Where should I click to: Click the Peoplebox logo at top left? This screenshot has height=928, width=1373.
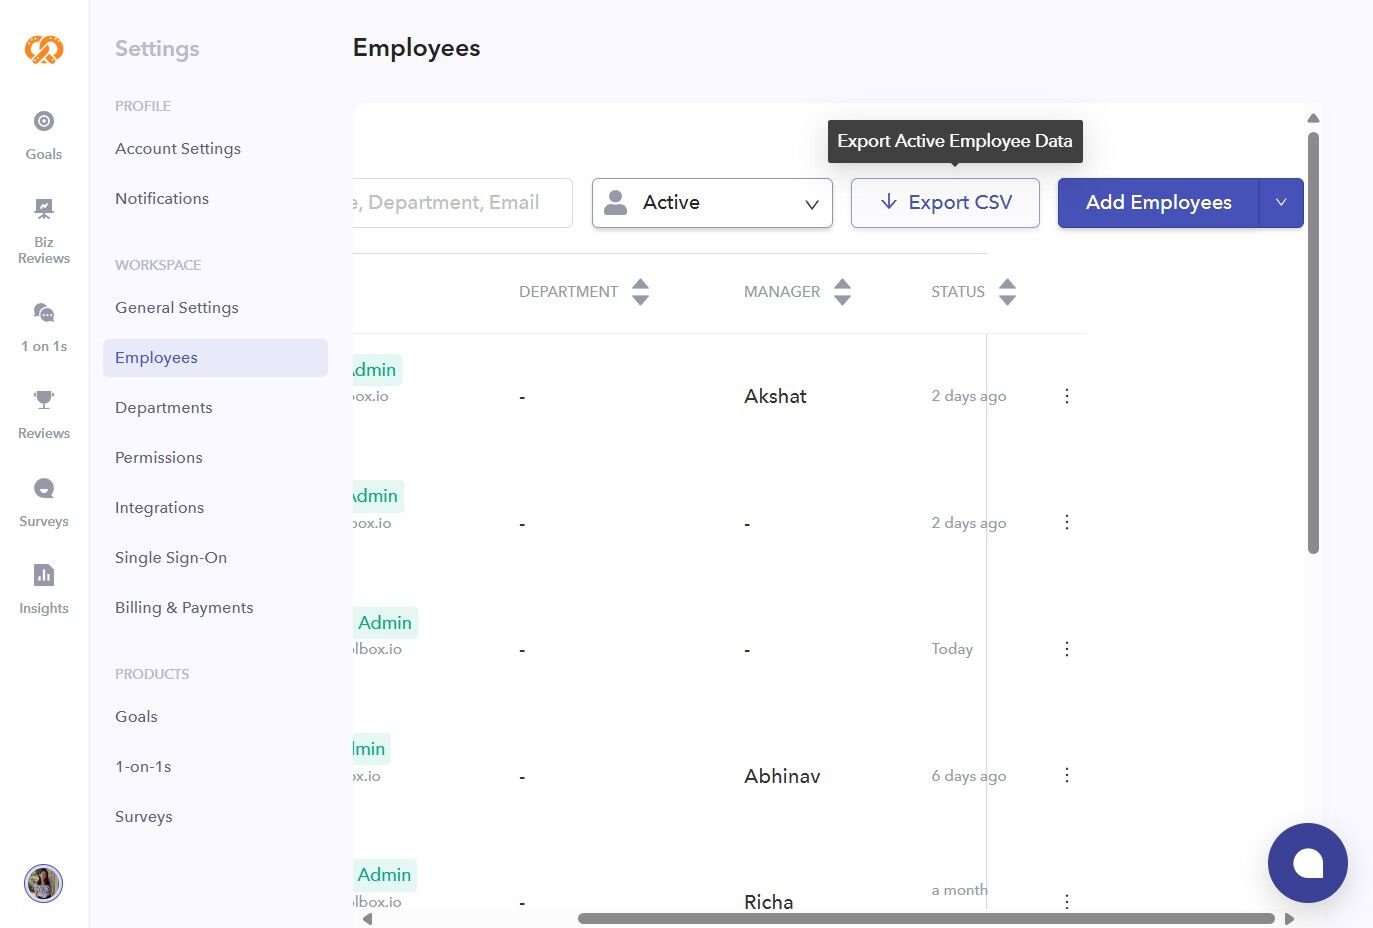(x=43, y=48)
